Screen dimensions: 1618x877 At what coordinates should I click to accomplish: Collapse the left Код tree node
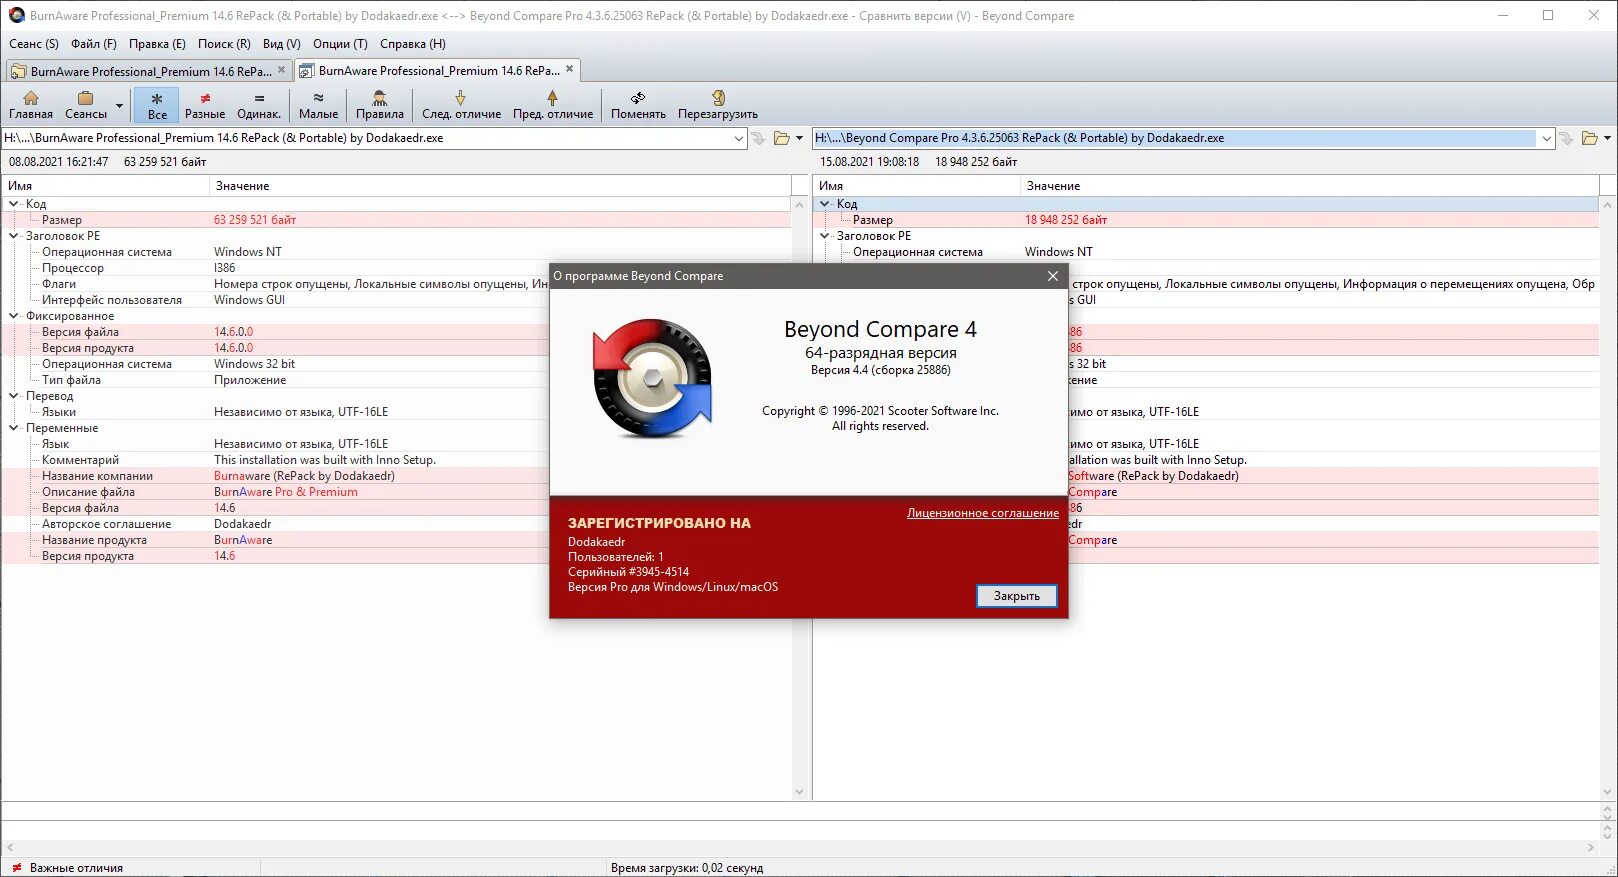pyautogui.click(x=14, y=204)
